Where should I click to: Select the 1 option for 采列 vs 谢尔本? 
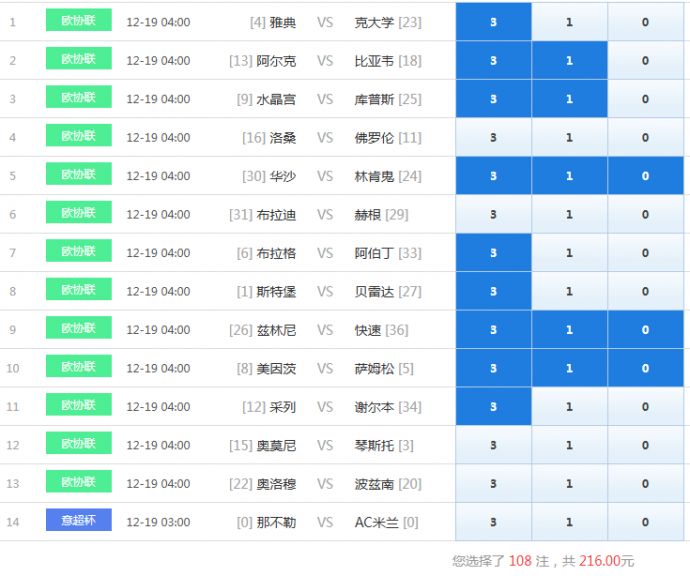[569, 407]
